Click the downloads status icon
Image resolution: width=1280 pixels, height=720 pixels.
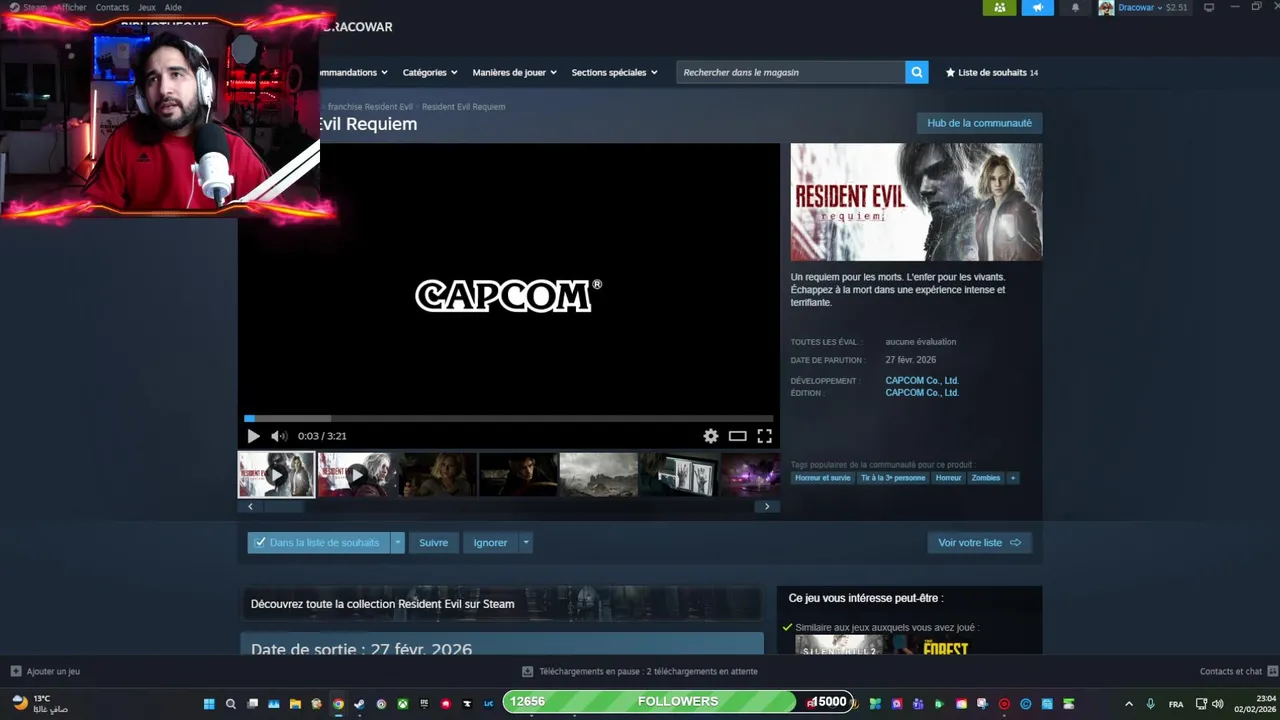tap(528, 671)
